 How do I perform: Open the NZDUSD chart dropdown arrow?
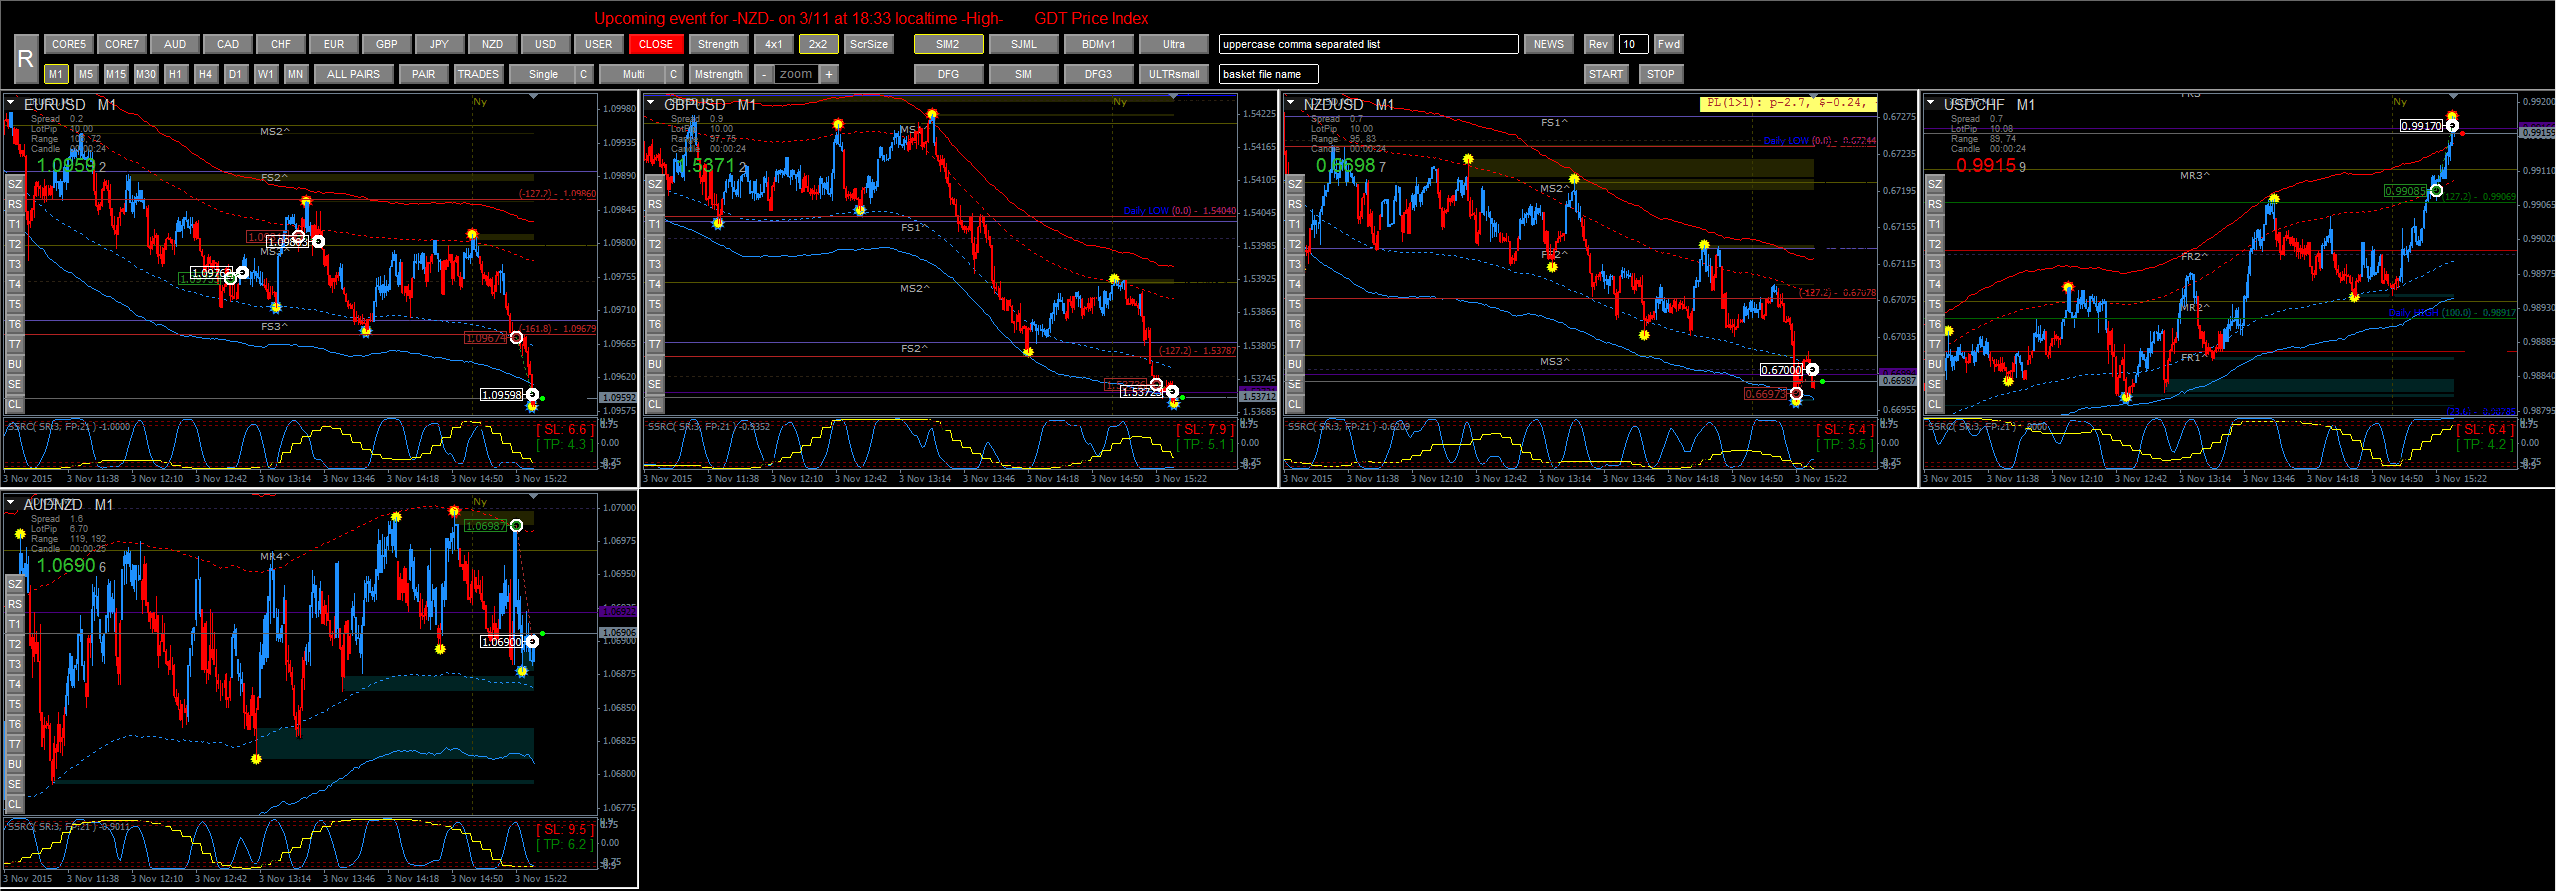1291,103
